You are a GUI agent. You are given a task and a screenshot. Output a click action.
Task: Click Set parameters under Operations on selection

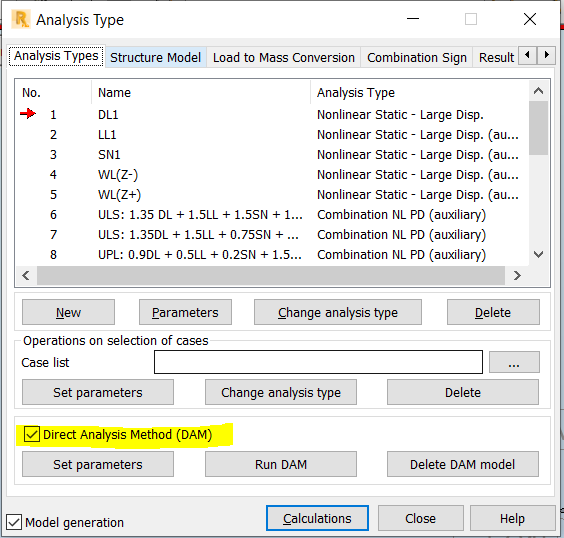click(98, 392)
